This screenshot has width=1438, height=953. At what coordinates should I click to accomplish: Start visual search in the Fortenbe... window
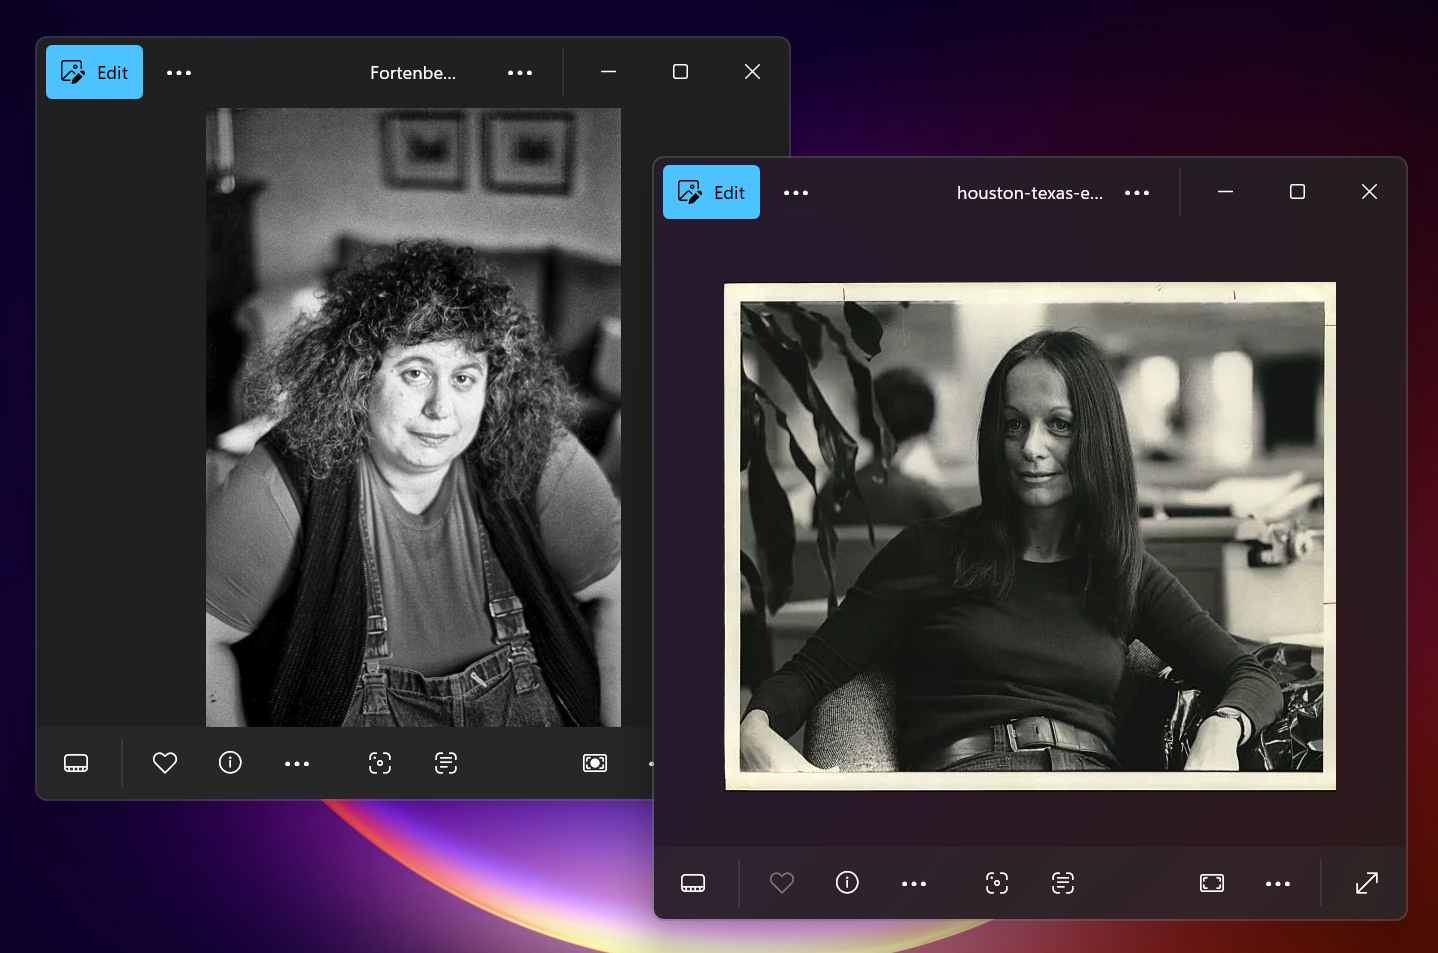[x=380, y=763]
